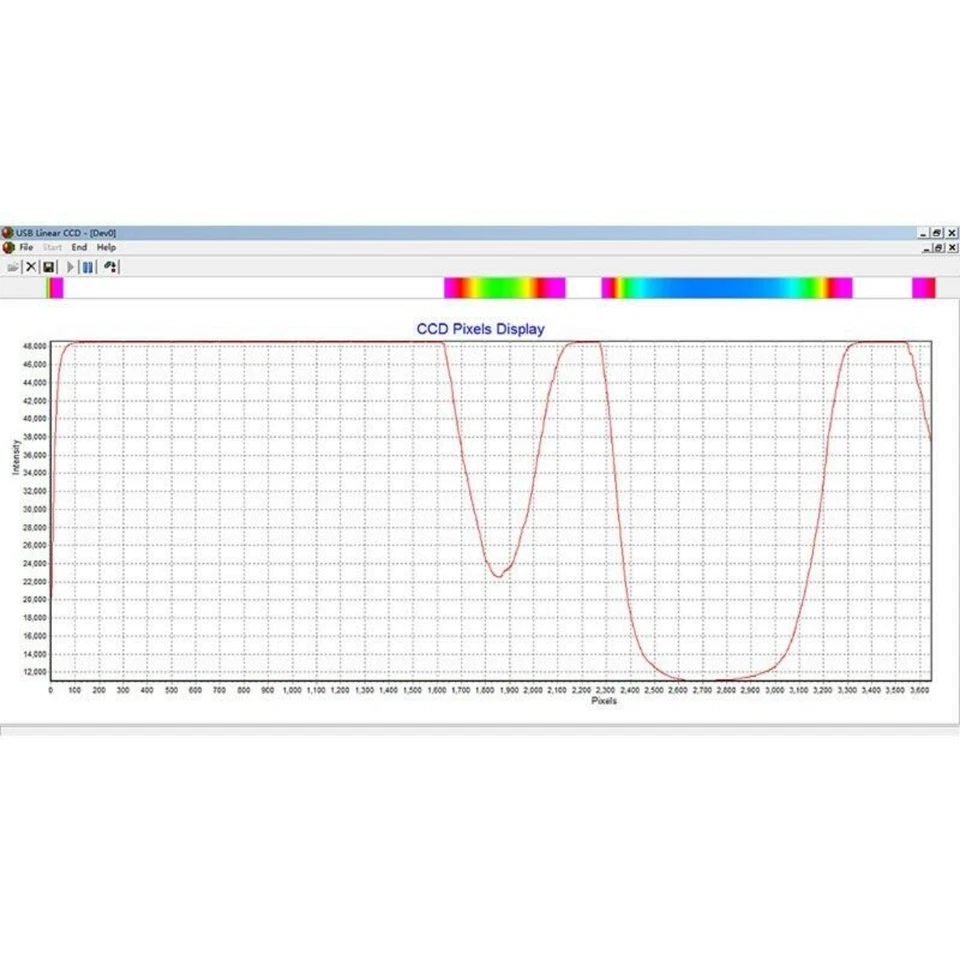Open the settings tool at toolbar end
This screenshot has width=960, height=960.
[x=110, y=266]
